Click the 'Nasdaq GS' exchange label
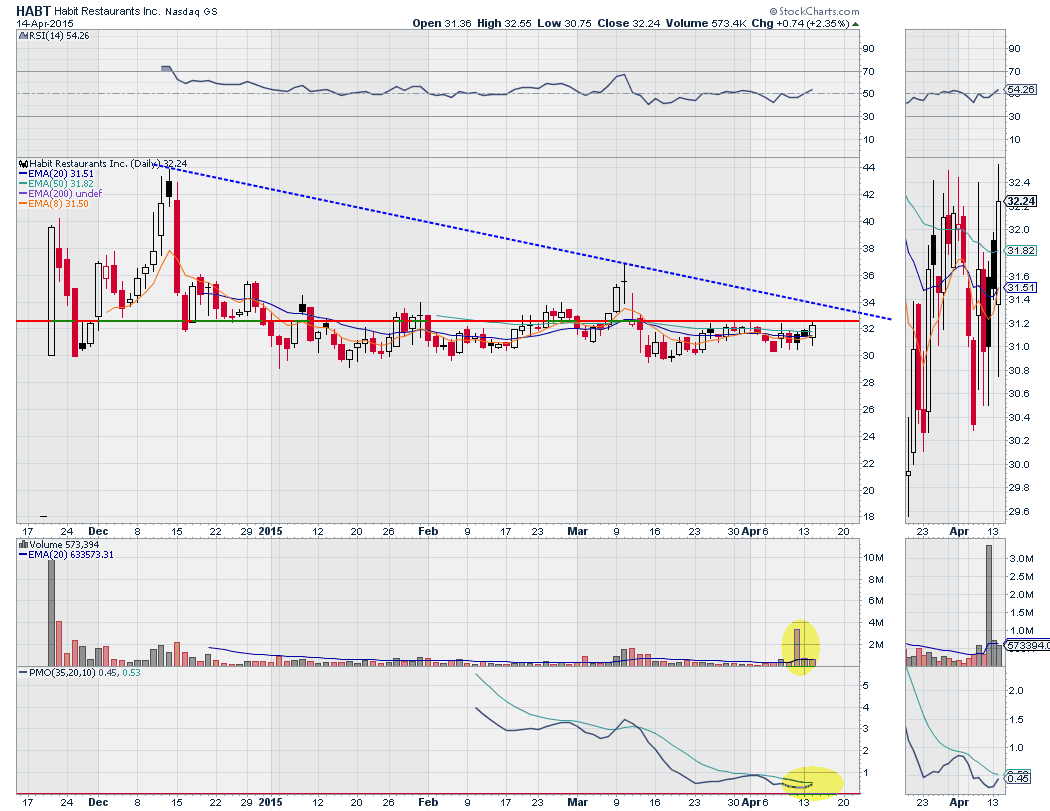 [191, 11]
